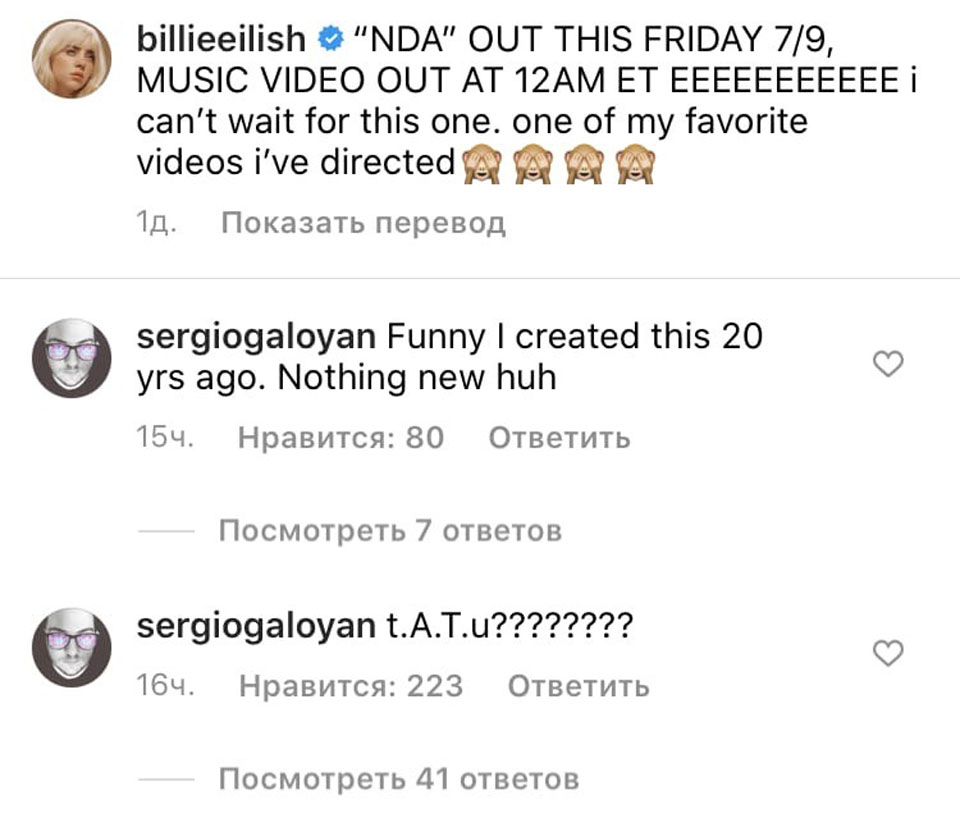
Task: Reply to the comment with 223 likes
Action: click(x=578, y=686)
